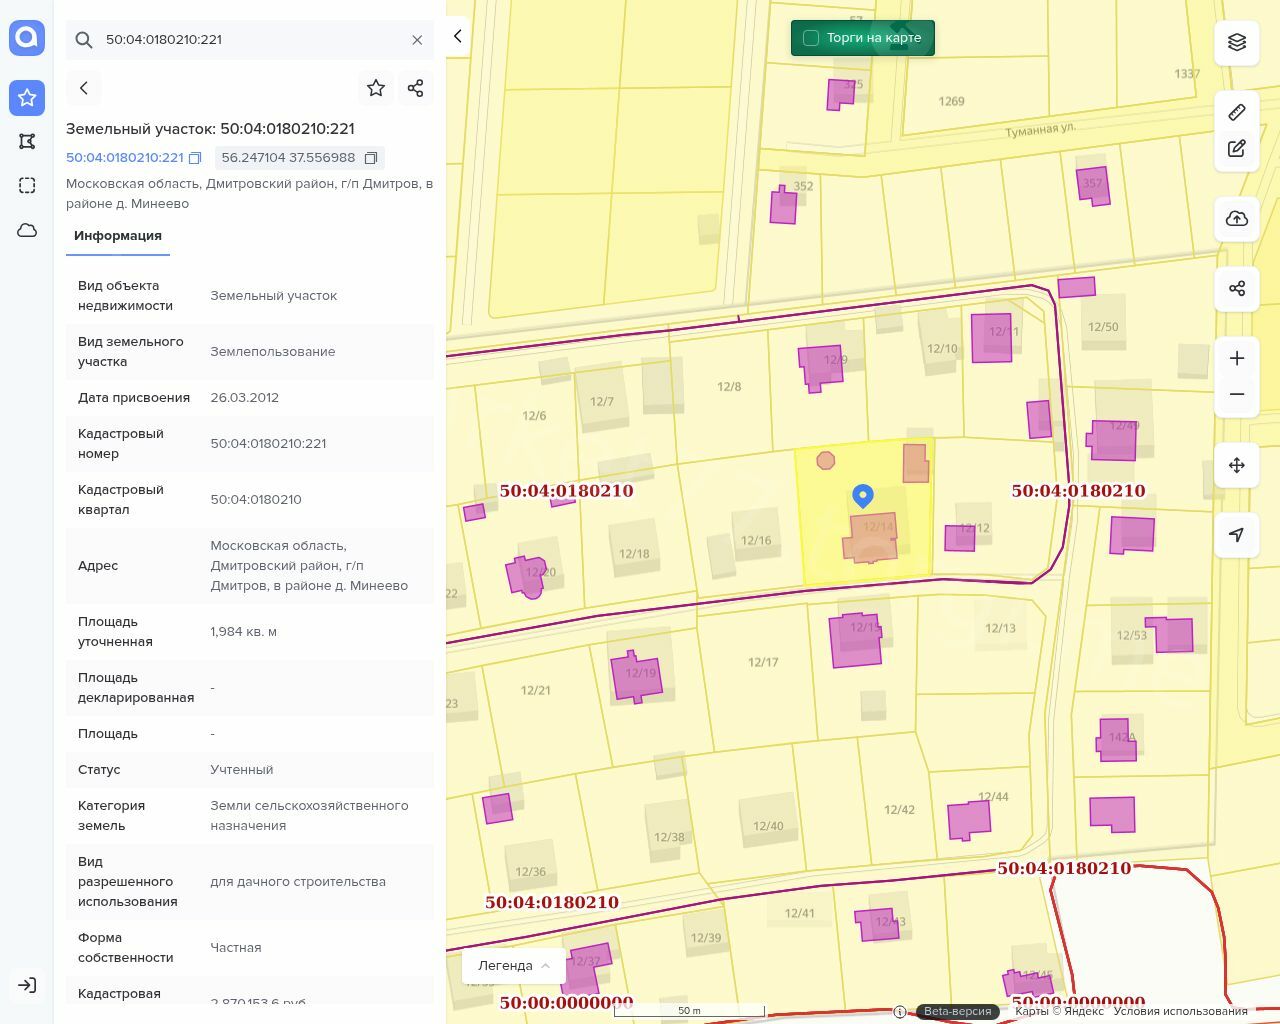Zoom out on the map
Image resolution: width=1280 pixels, height=1024 pixels.
tap(1237, 394)
